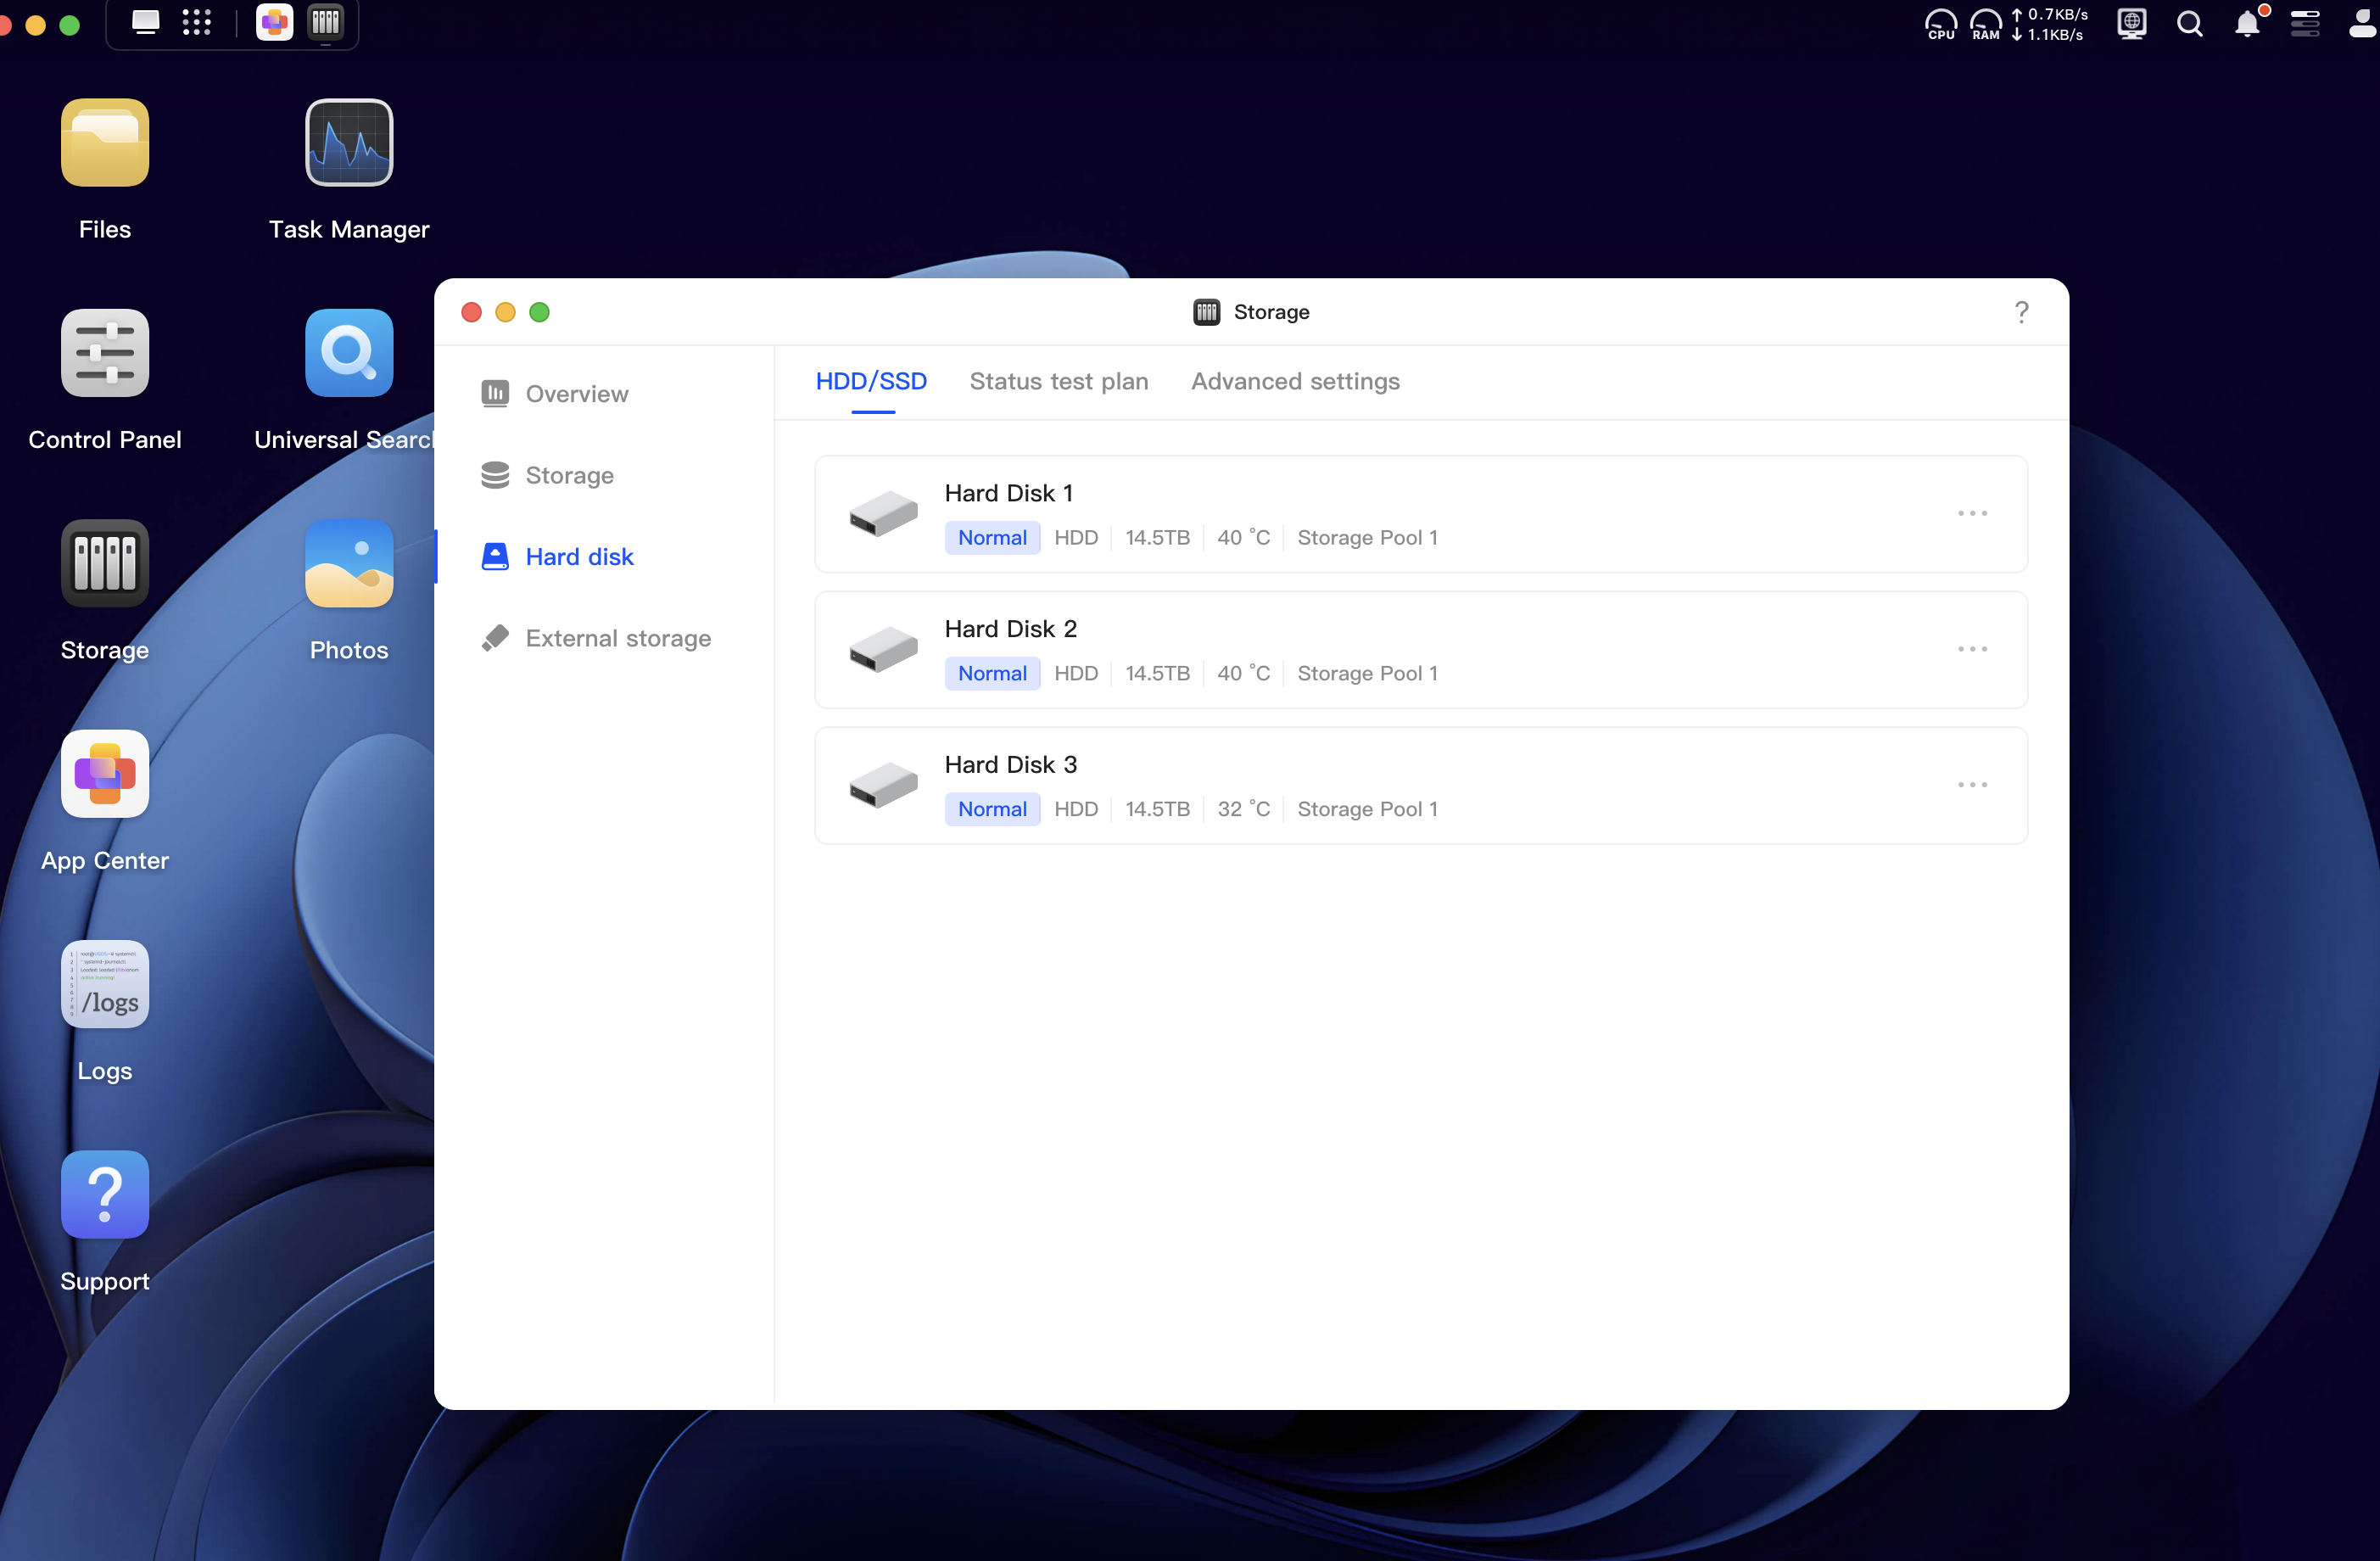Open the user account menu
The width and height of the screenshot is (2380, 1561).
pos(2362,24)
